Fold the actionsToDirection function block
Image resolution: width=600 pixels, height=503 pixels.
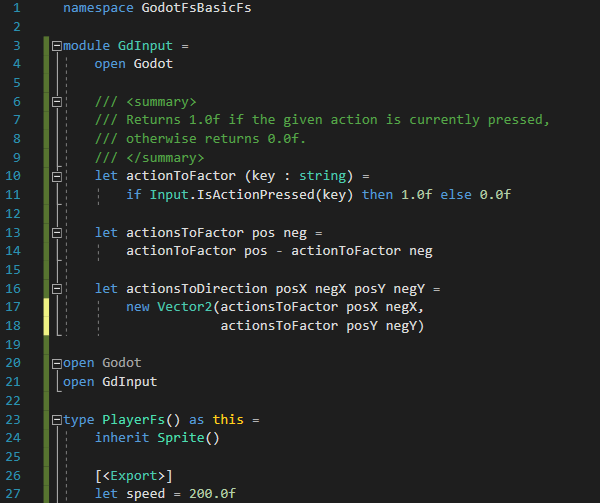coord(56,288)
